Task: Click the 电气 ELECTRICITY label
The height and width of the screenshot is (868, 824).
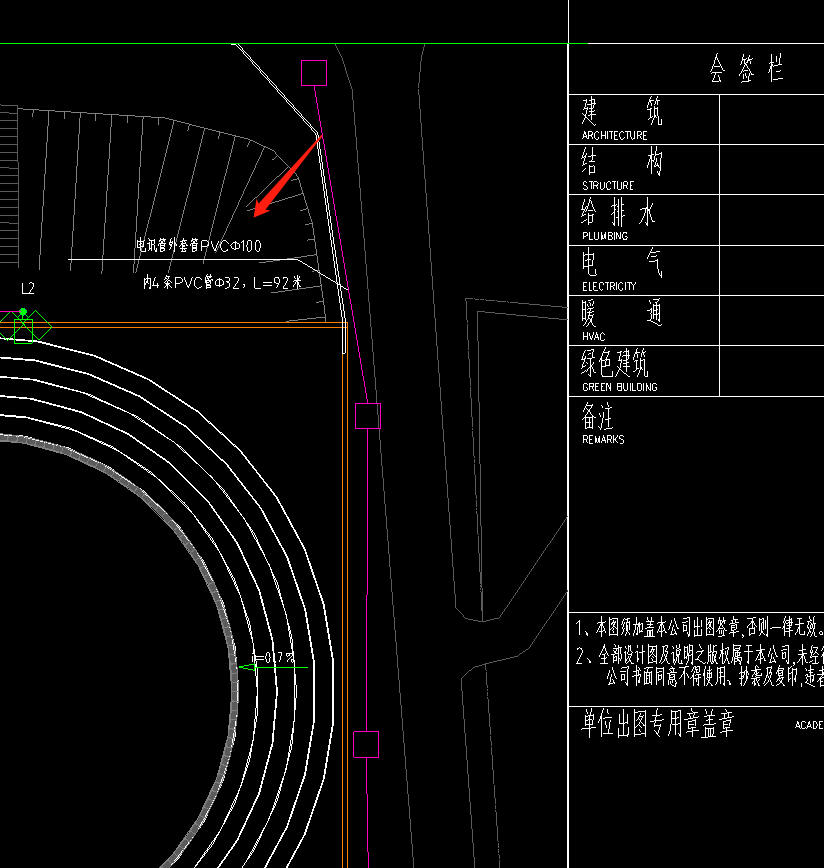Action: (621, 270)
